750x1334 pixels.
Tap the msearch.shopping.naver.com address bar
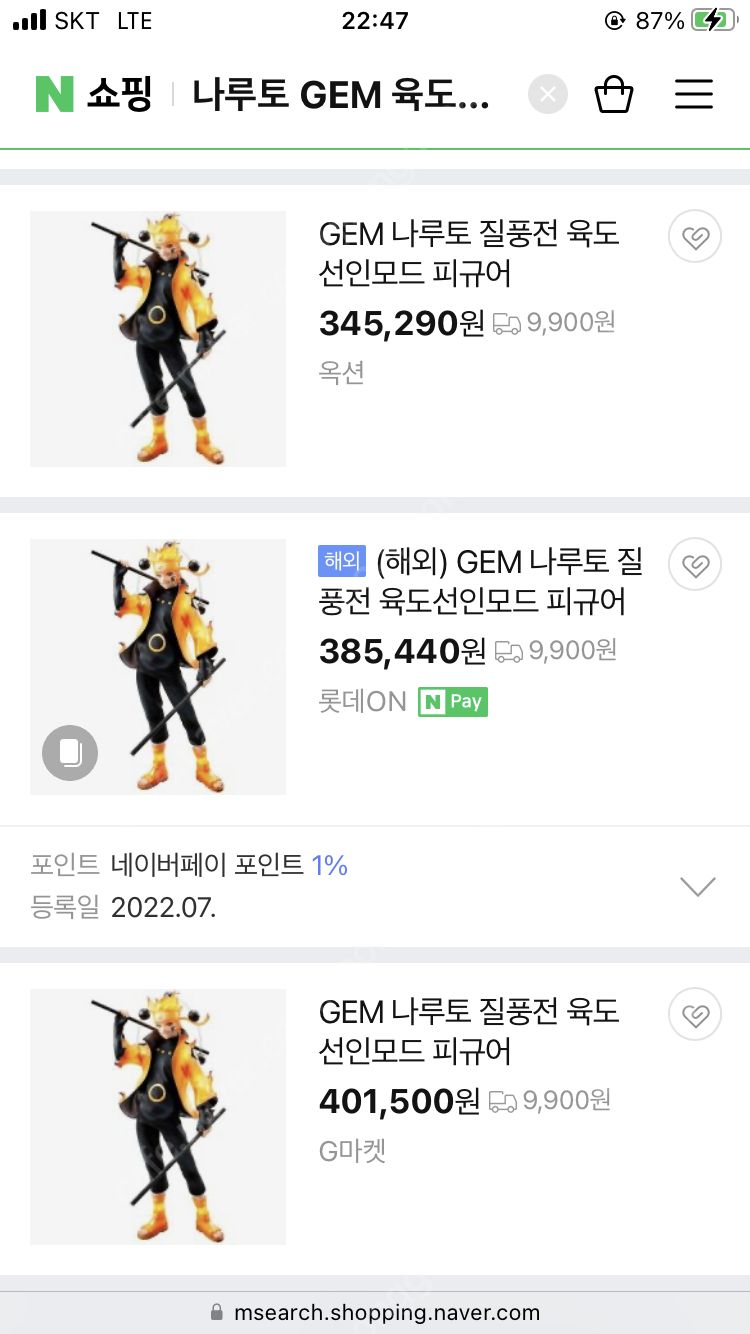click(x=375, y=1312)
